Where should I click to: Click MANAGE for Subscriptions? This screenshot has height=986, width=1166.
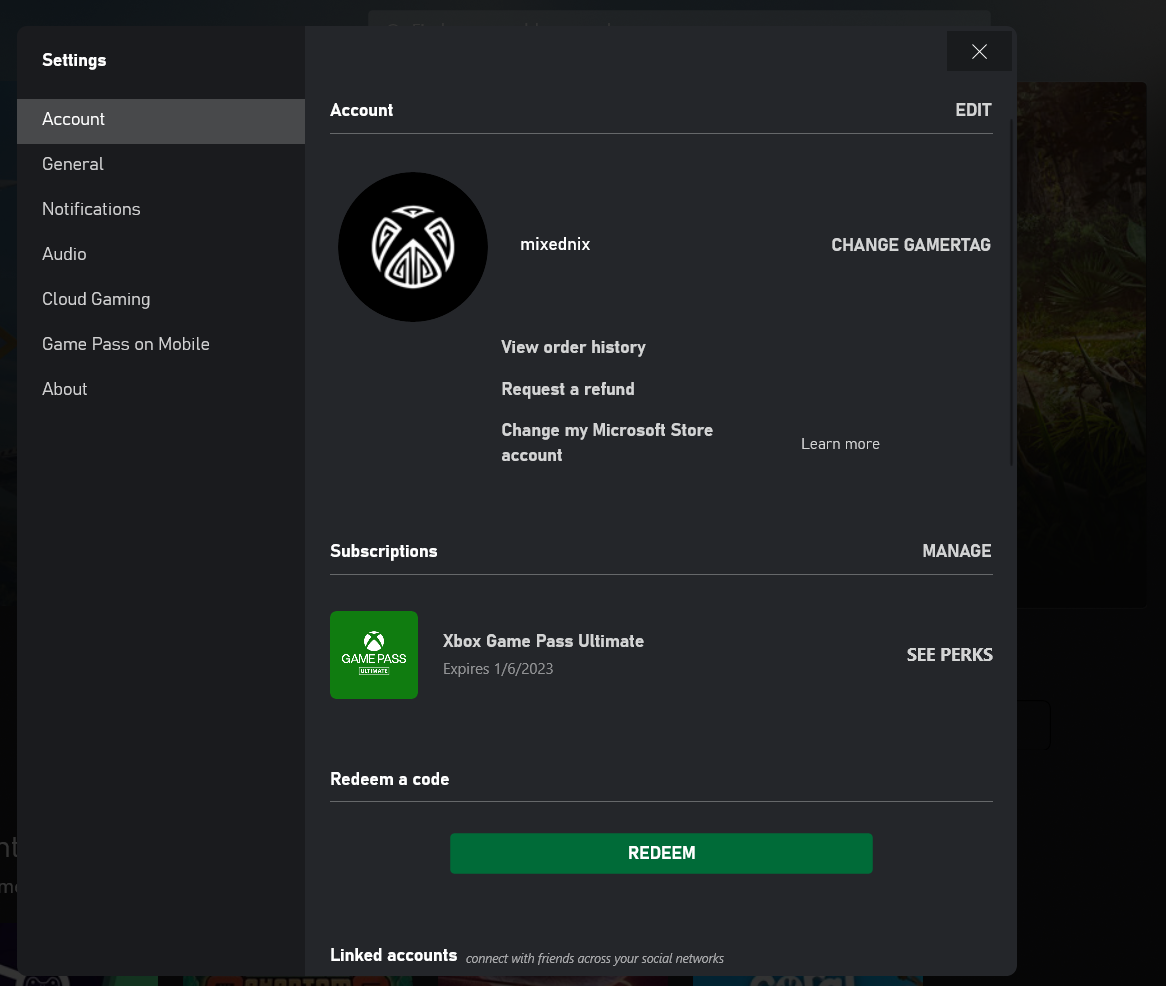(956, 551)
